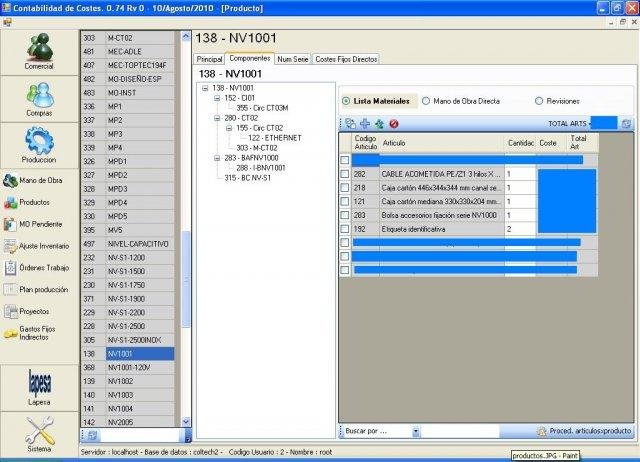The height and width of the screenshot is (462, 640).
Task: Select 122 - ETHERNET tree item
Action: (275, 138)
